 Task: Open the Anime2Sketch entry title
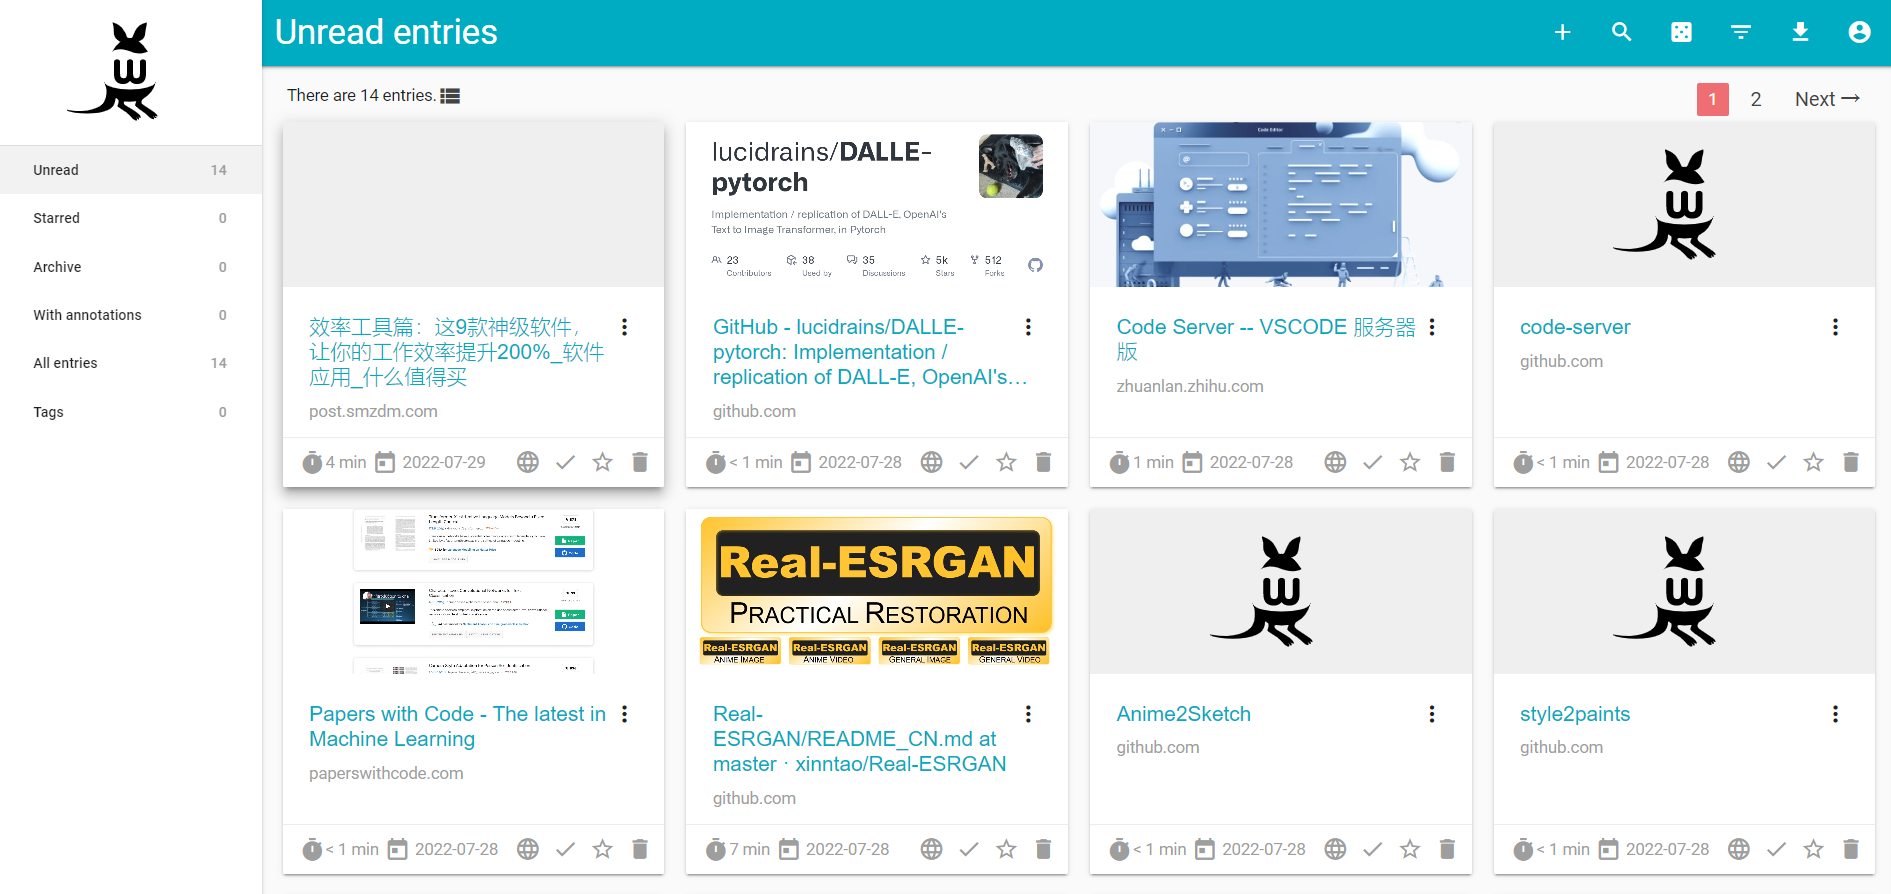(x=1183, y=714)
